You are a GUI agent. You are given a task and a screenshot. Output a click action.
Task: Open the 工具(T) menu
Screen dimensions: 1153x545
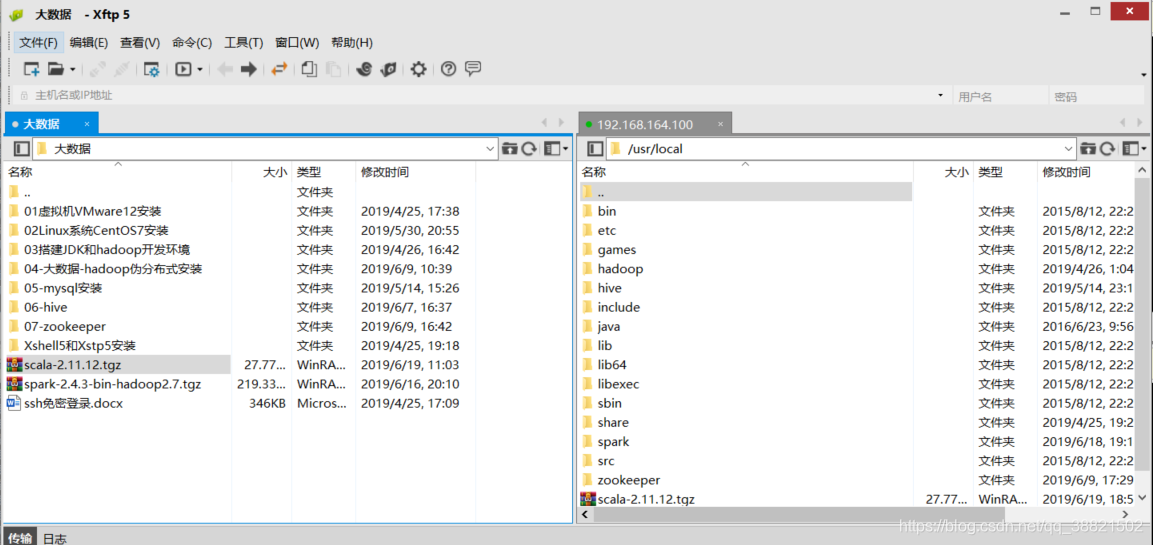243,43
